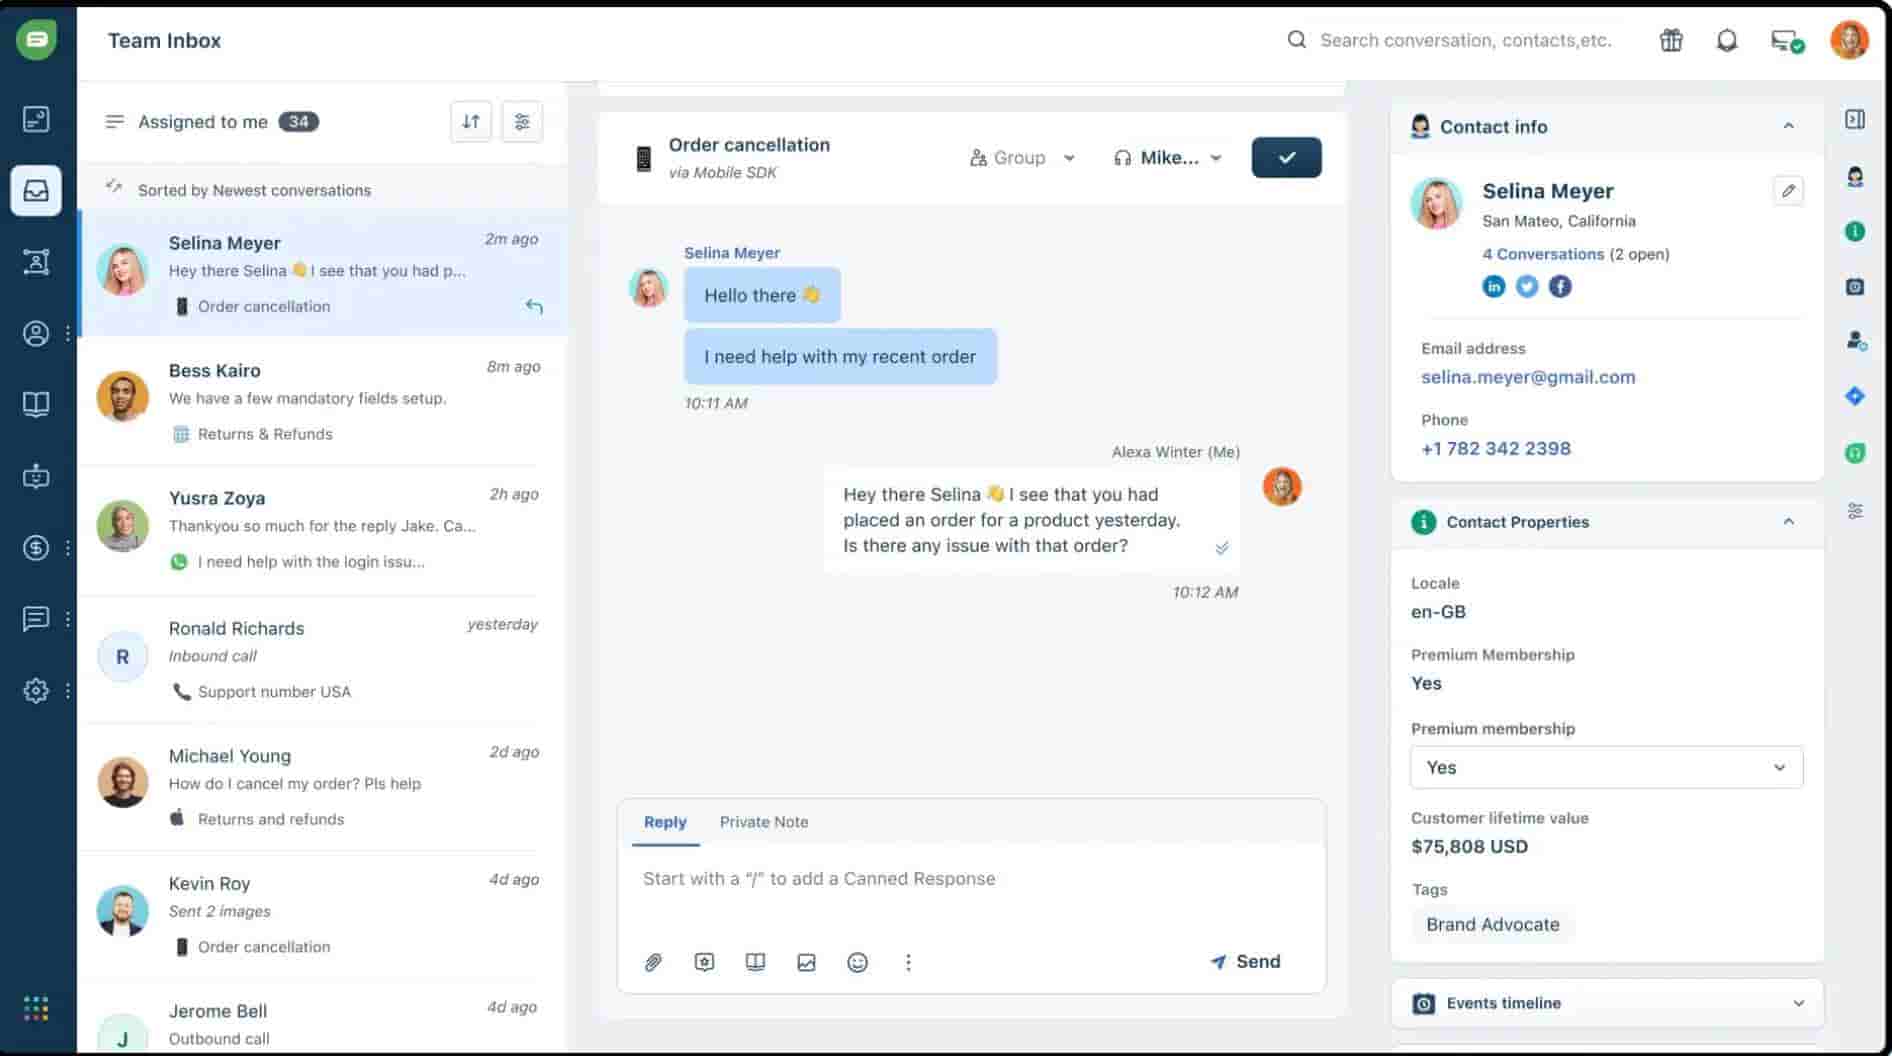Open the Mike... agent assignment dropdown
Viewport: 1892px width, 1056px height.
click(x=1168, y=158)
